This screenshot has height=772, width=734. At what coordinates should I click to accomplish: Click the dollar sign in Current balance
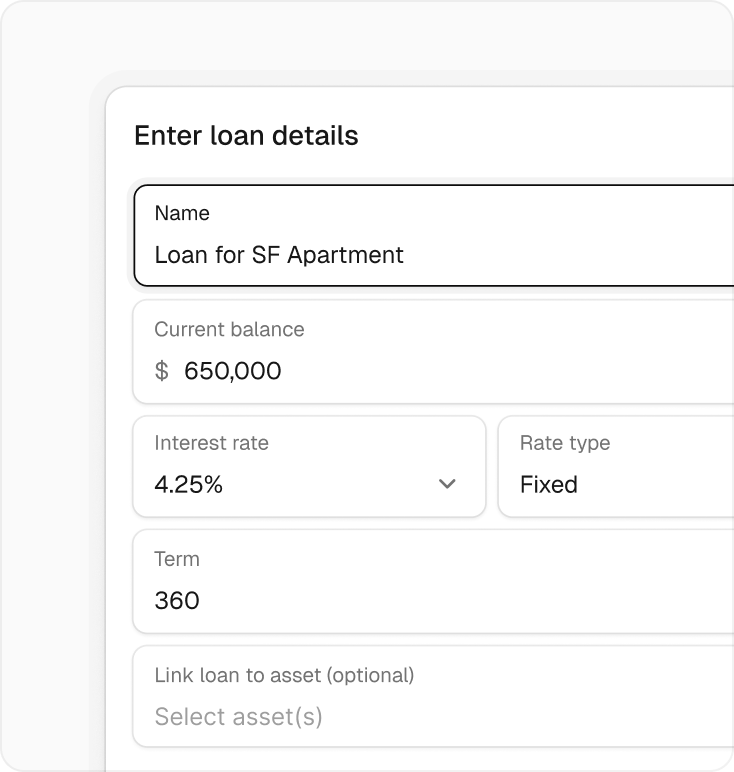(162, 371)
